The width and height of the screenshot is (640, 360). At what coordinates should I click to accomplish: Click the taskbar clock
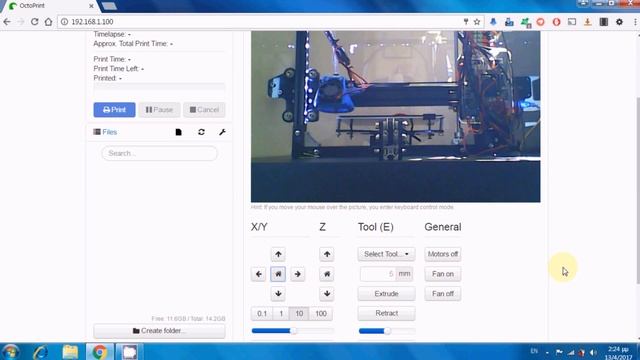tap(618, 353)
